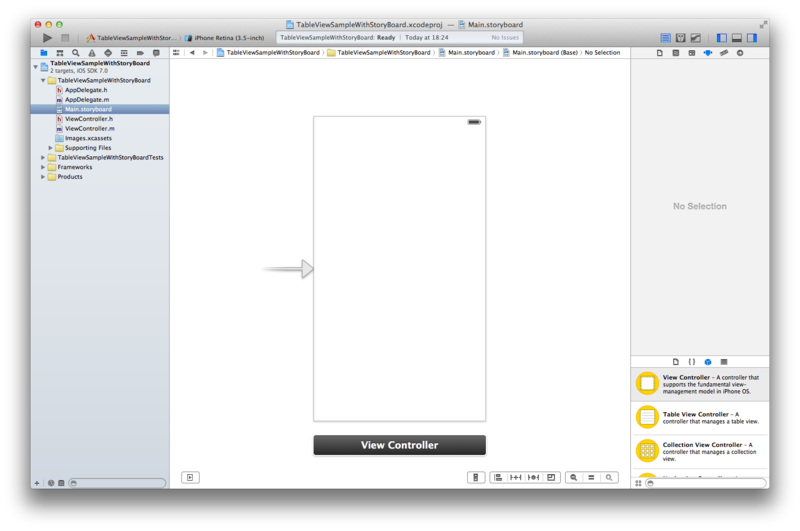Open the Log navigator
Image resolution: width=800 pixels, height=531 pixels.
pyautogui.click(x=156, y=53)
